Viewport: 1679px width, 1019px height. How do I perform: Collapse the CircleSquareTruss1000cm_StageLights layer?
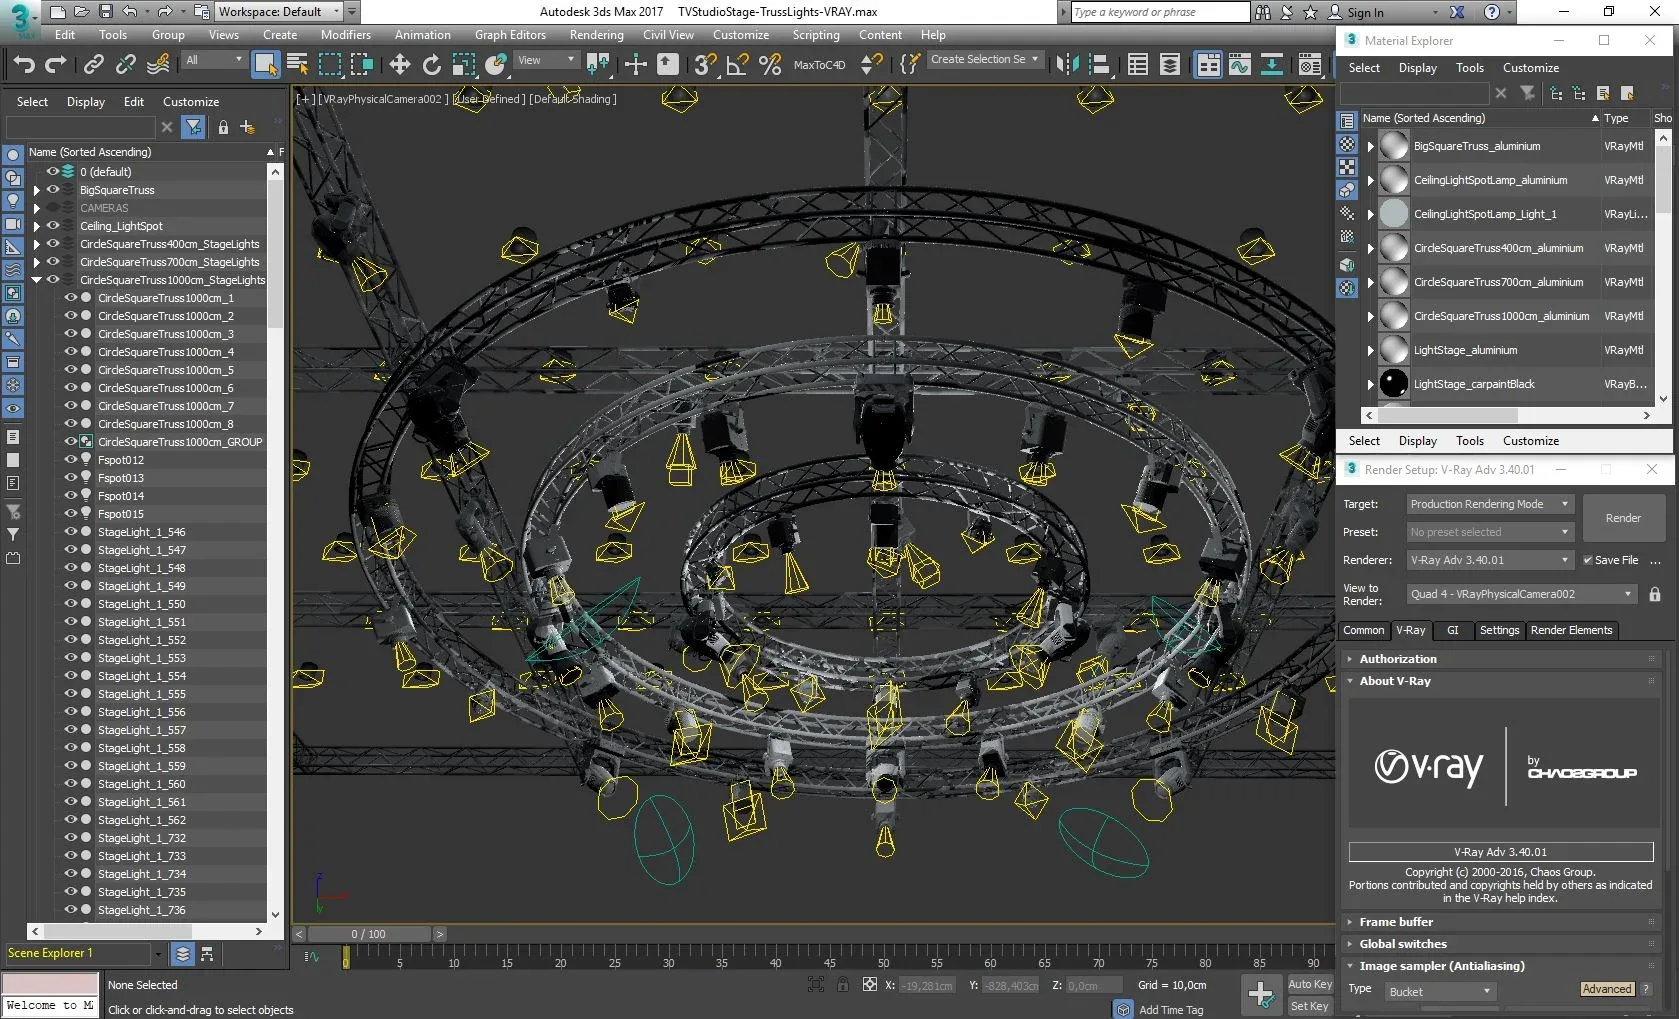(x=37, y=280)
